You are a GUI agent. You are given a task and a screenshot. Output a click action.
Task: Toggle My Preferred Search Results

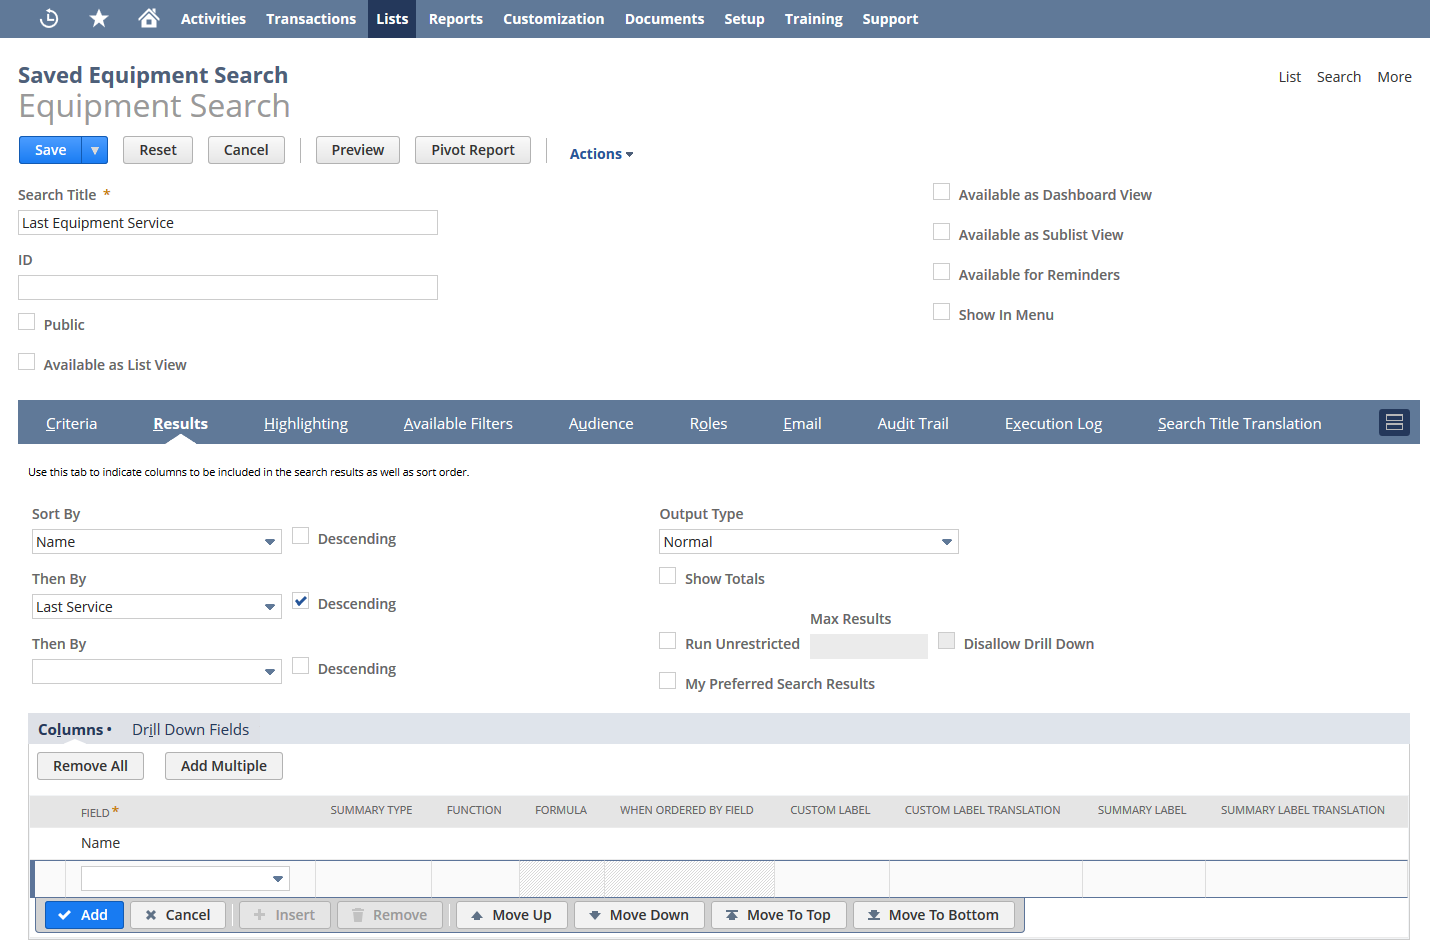pos(668,681)
